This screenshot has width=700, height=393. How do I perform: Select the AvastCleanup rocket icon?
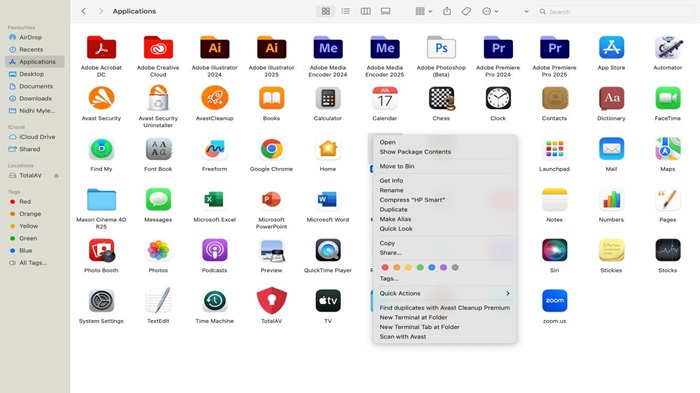pos(215,98)
